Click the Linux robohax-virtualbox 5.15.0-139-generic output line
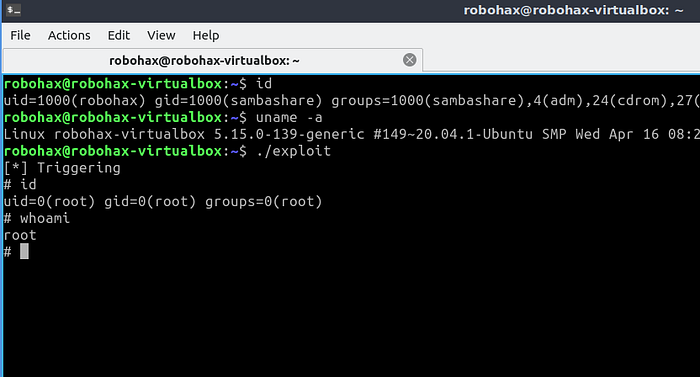 tap(351, 134)
